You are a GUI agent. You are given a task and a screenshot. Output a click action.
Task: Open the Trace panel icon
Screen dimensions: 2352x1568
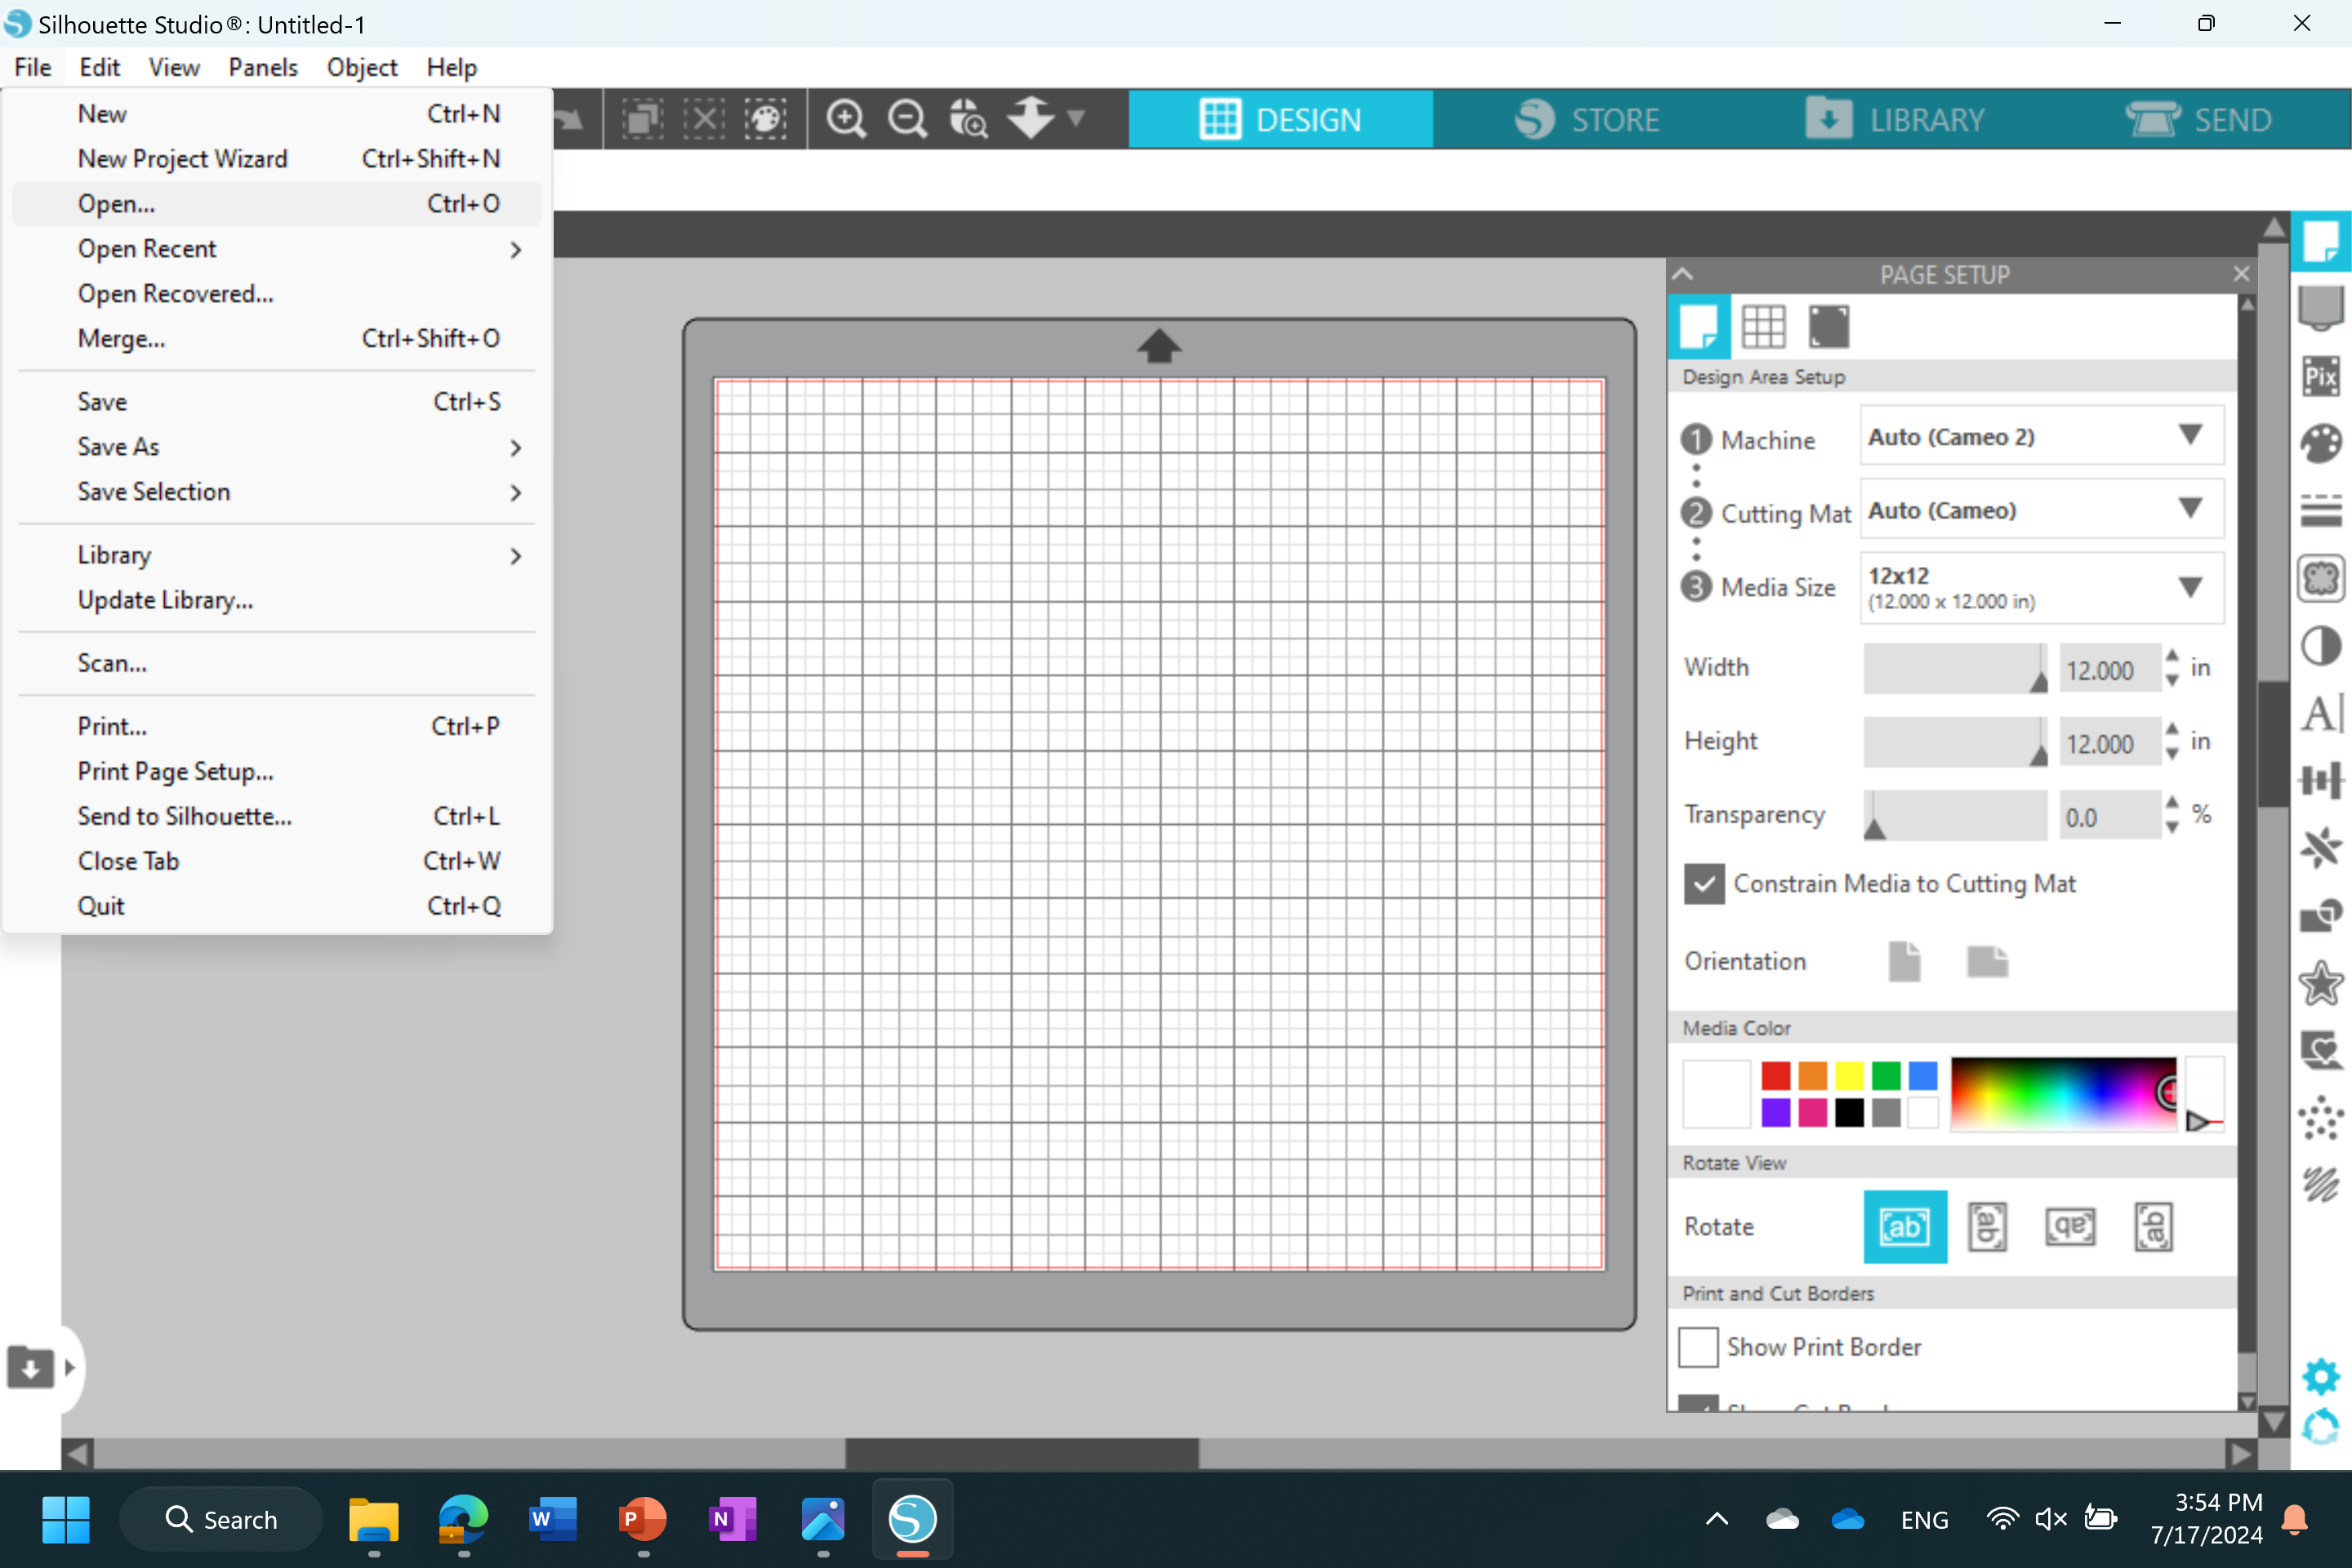click(x=2320, y=578)
